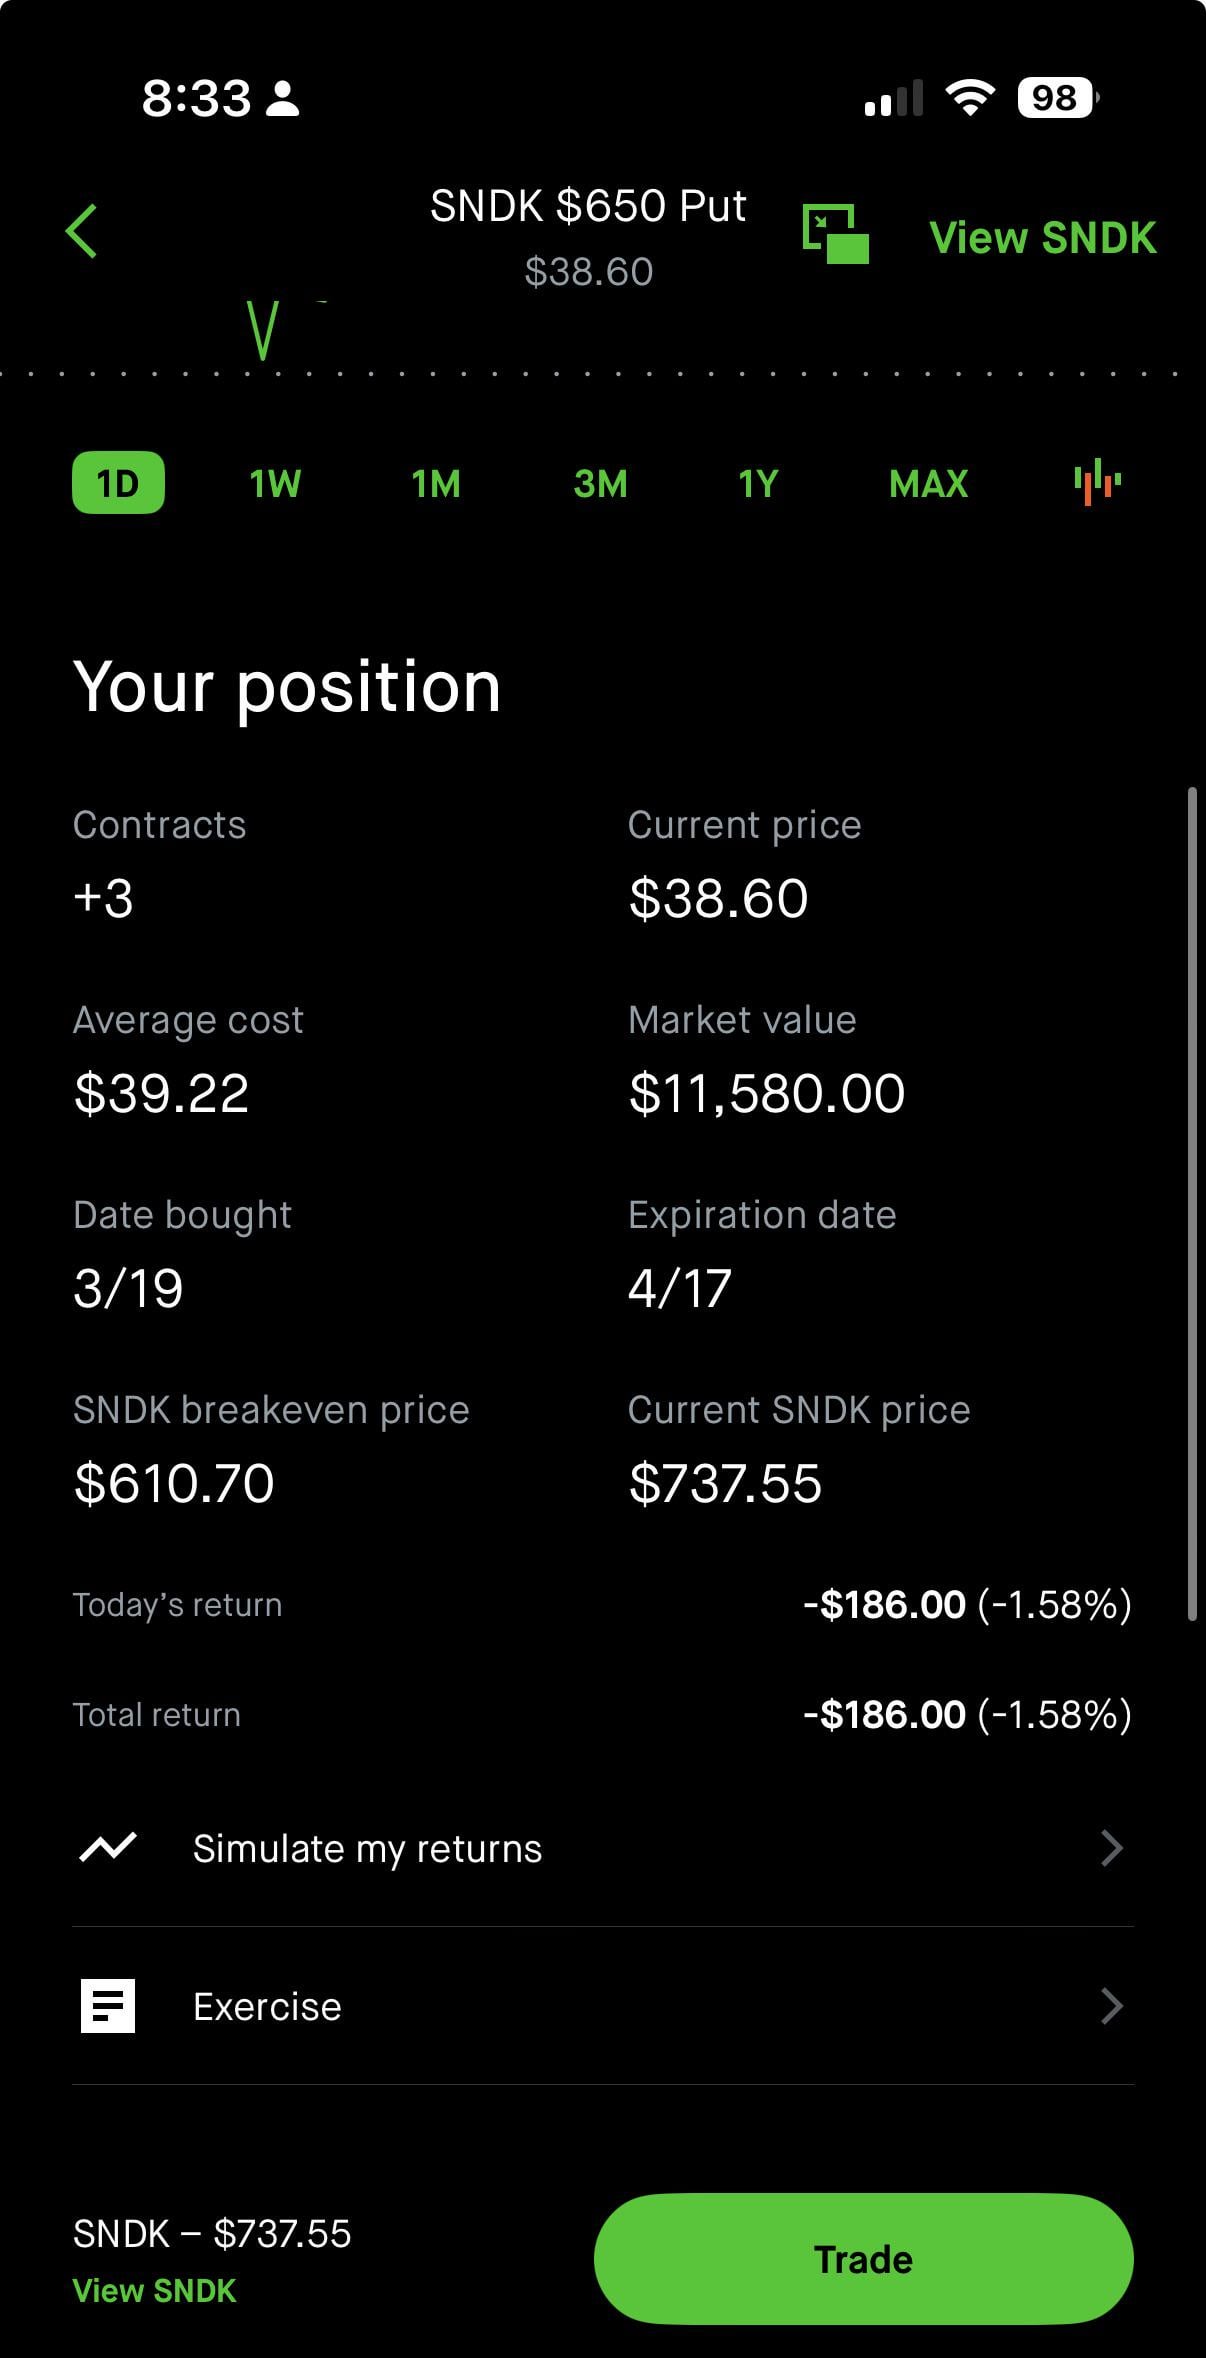Tap the Wi-Fi status icon
This screenshot has height=2358, width=1206.
(x=969, y=98)
